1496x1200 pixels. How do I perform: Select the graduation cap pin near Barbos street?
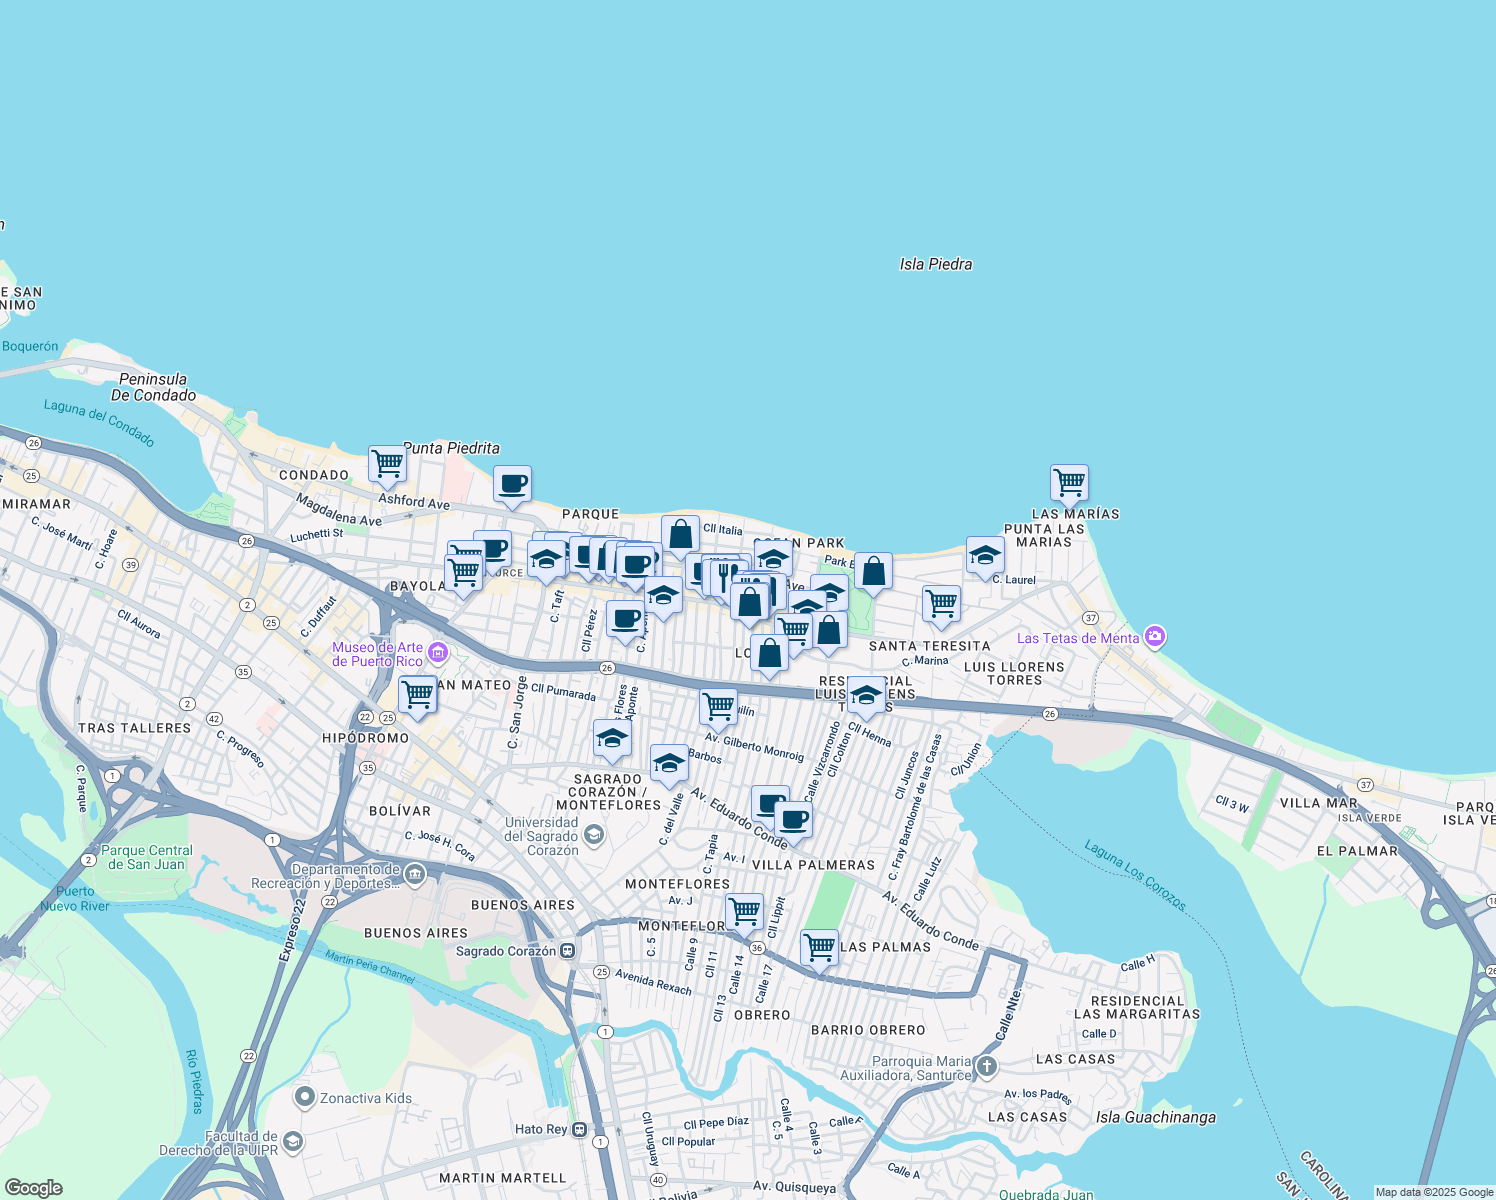(x=668, y=764)
